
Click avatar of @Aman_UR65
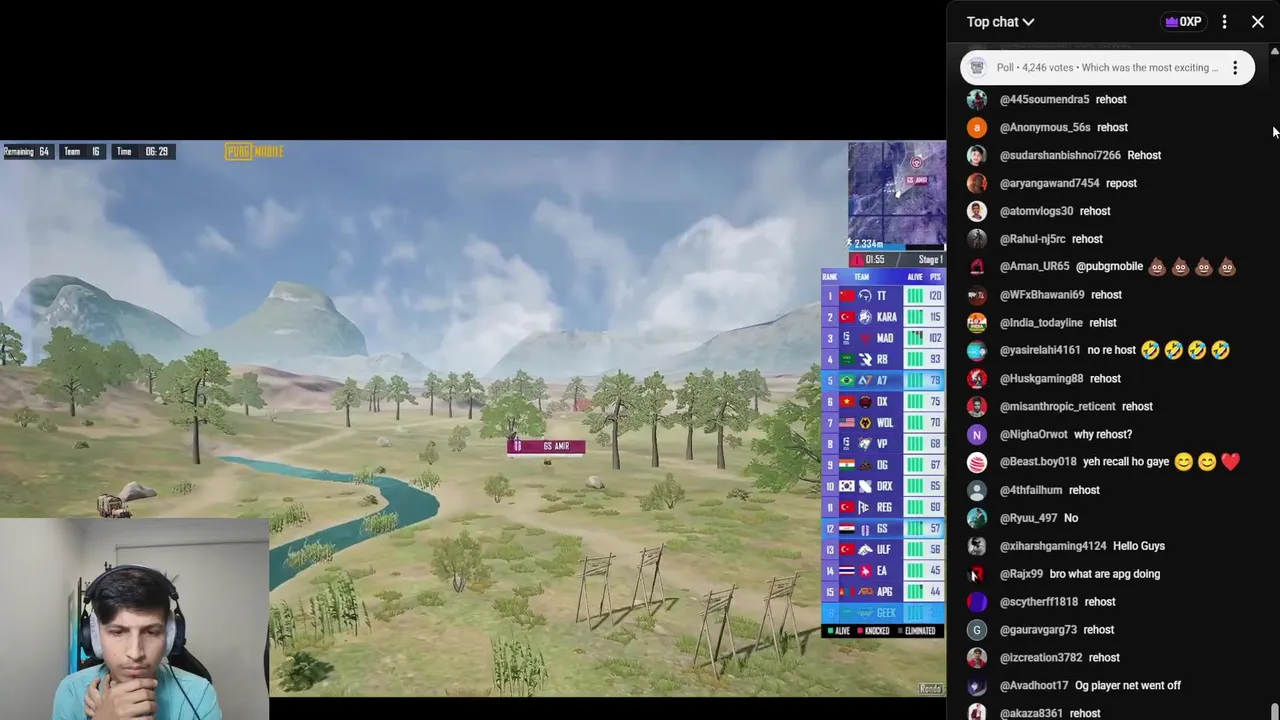(977, 267)
